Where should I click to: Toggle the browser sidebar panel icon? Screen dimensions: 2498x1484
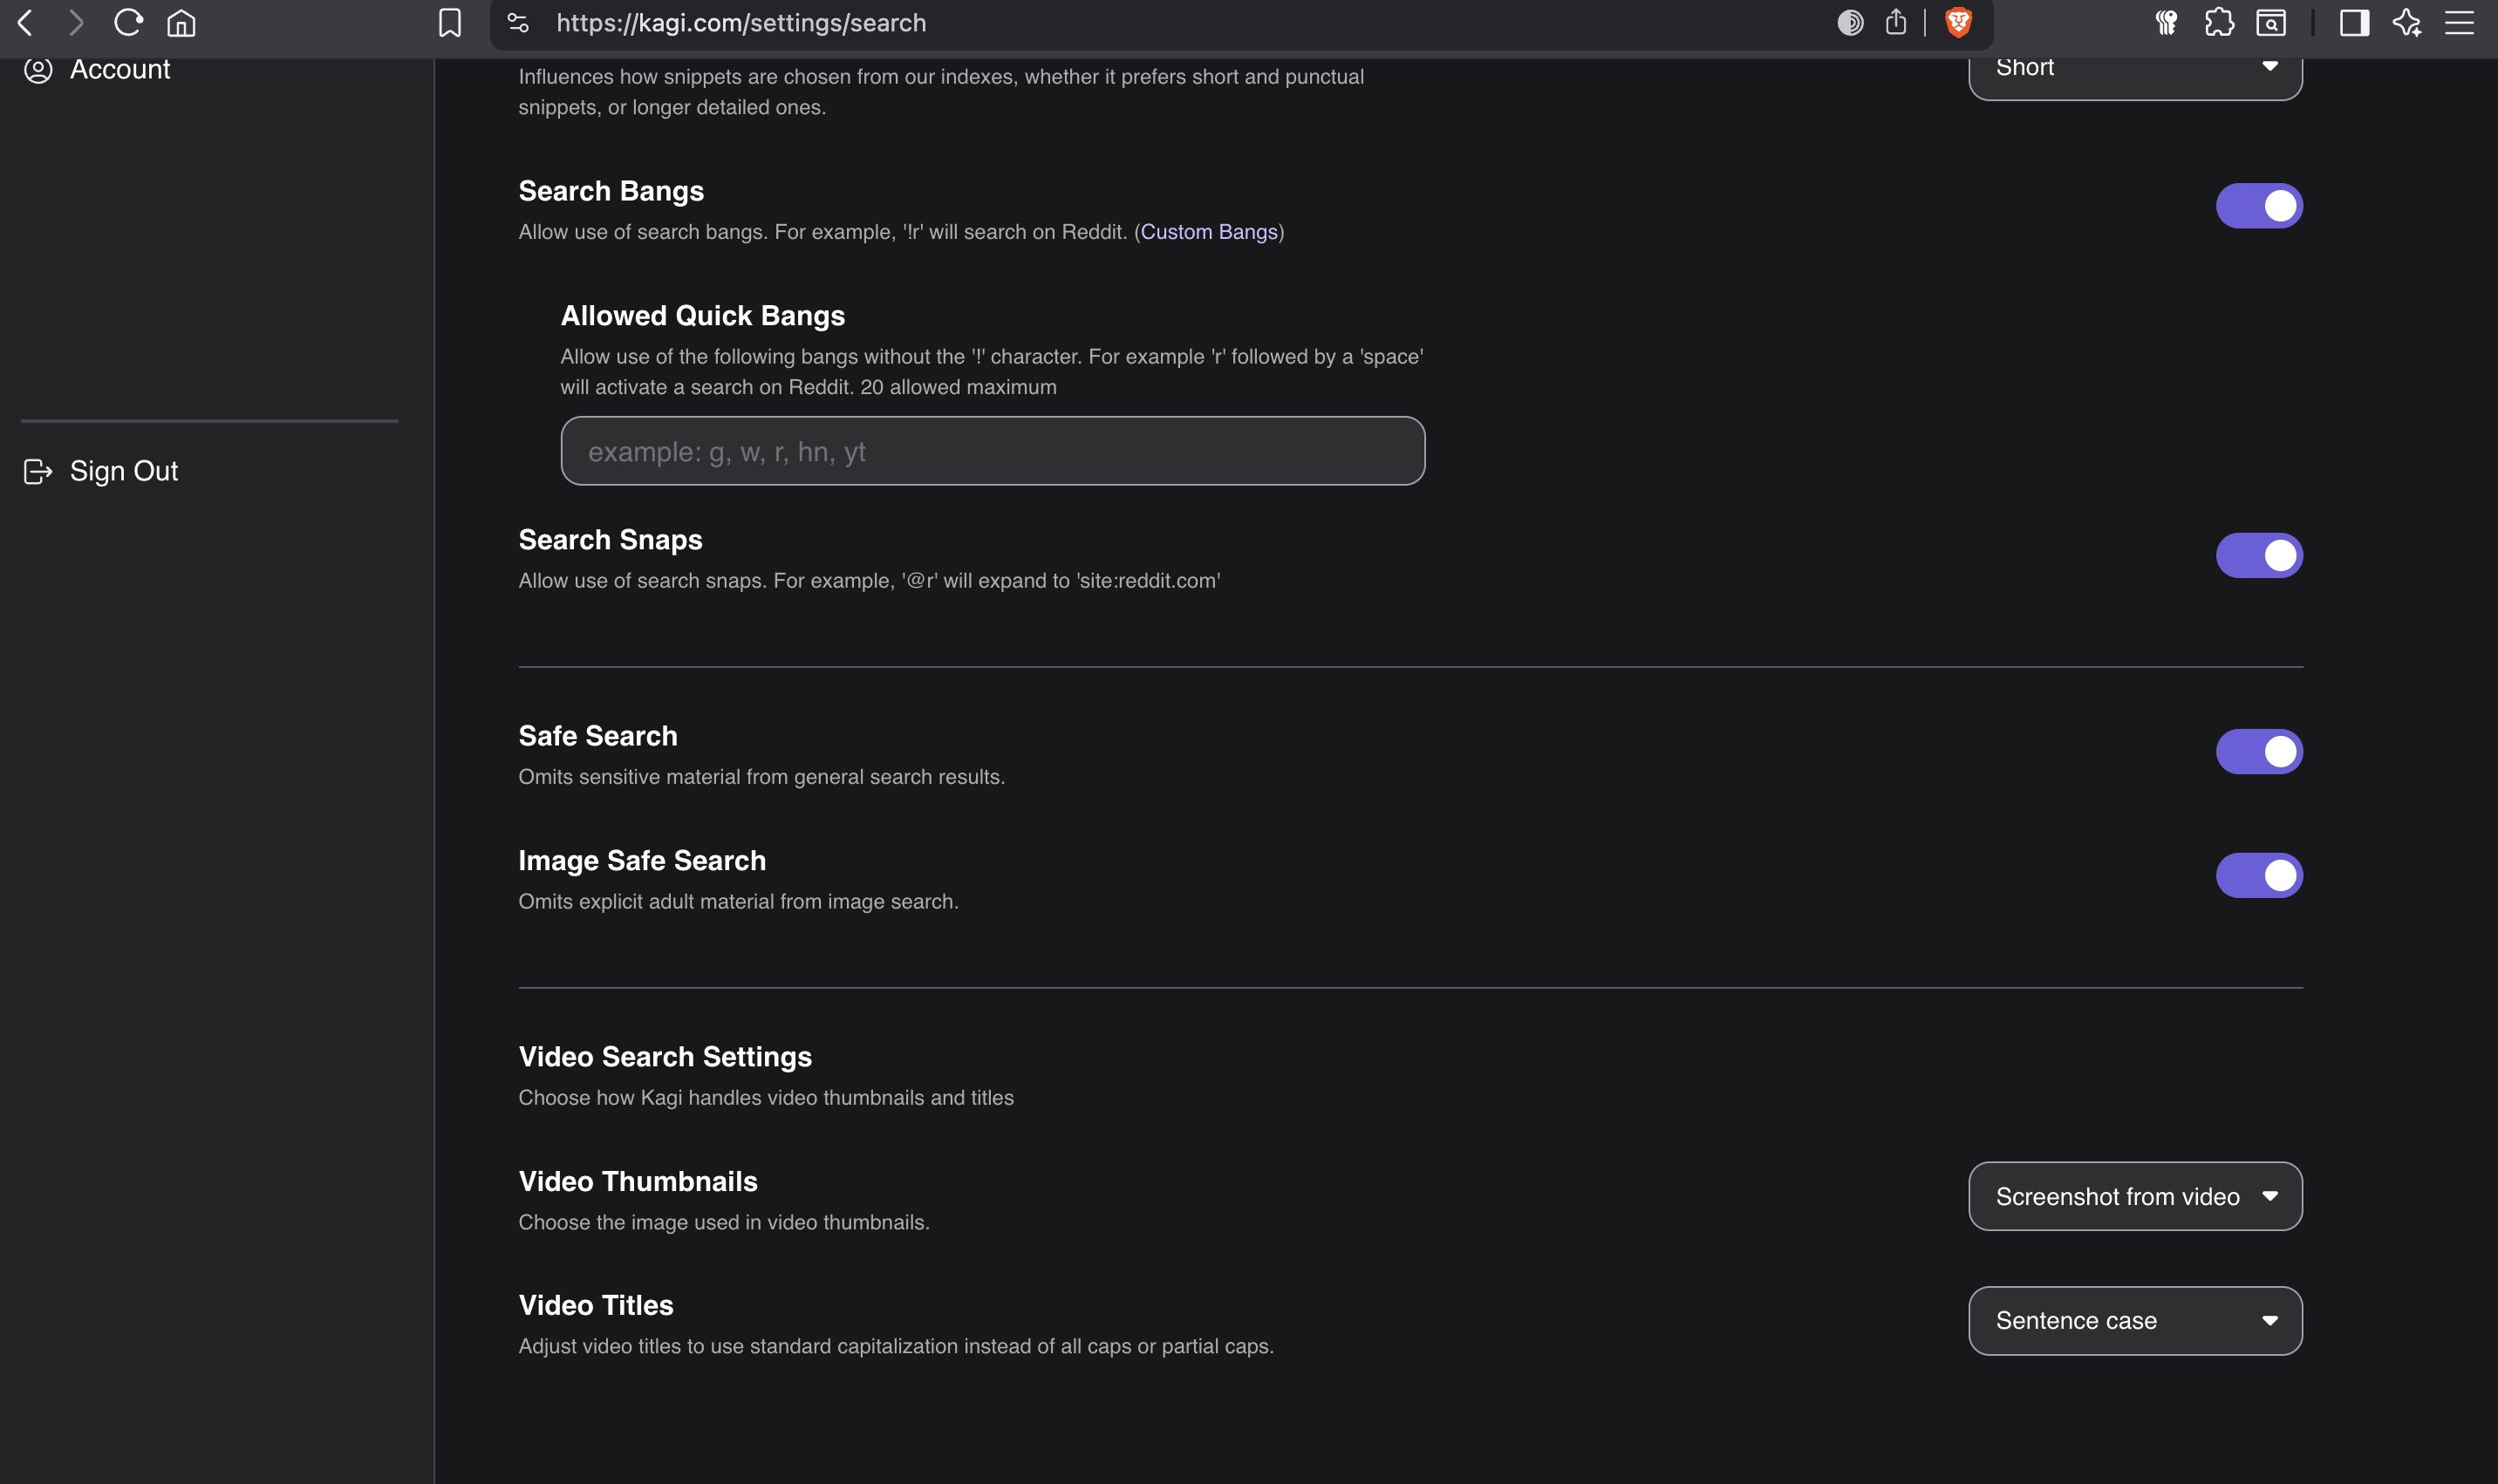[x=2354, y=23]
